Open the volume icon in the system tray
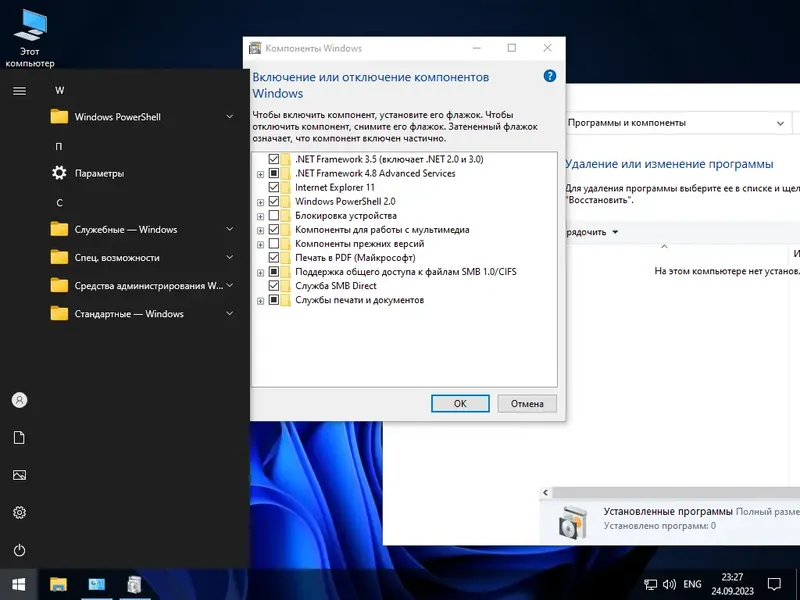800x600 pixels. coord(669,584)
